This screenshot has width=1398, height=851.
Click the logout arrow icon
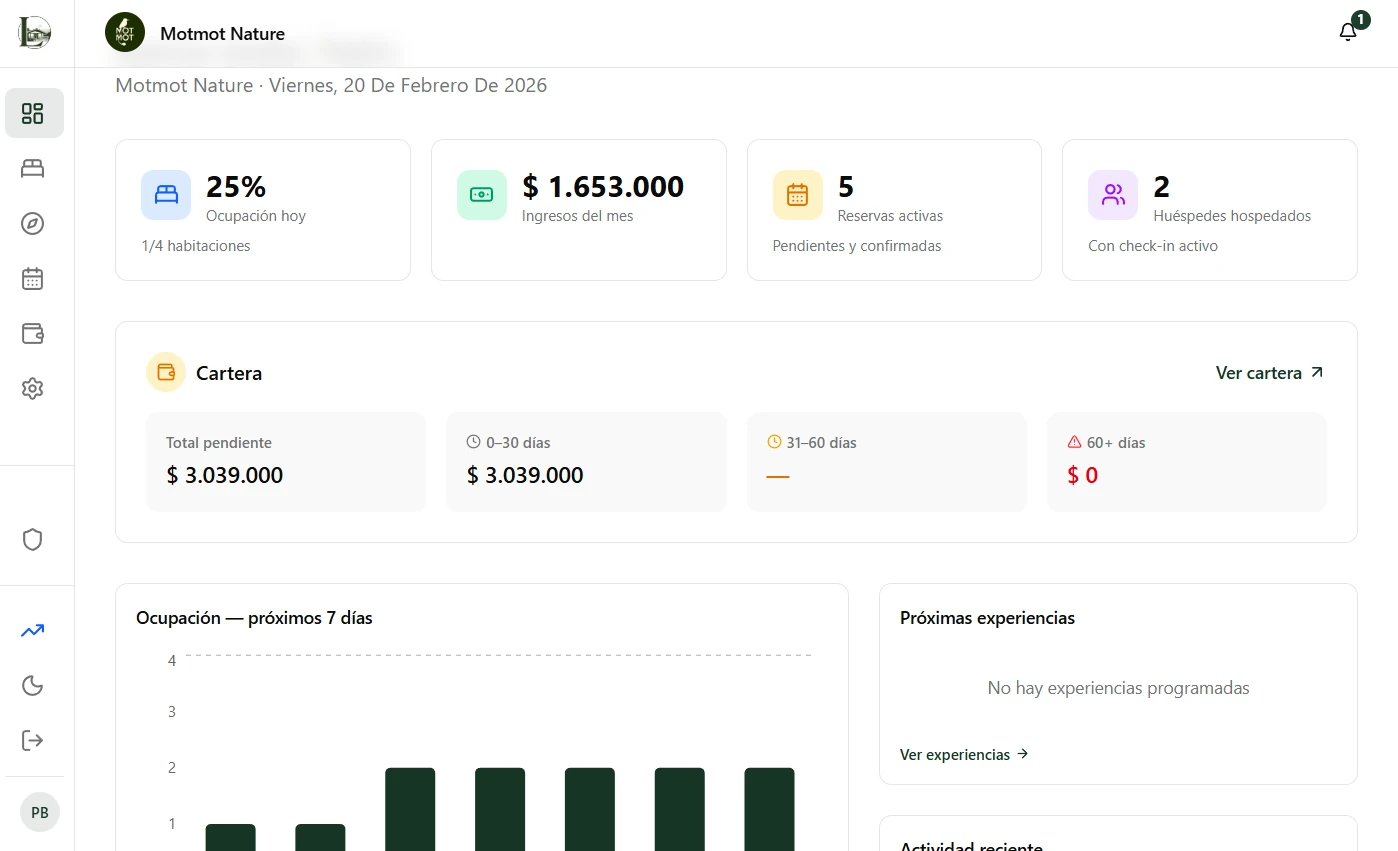click(32, 740)
